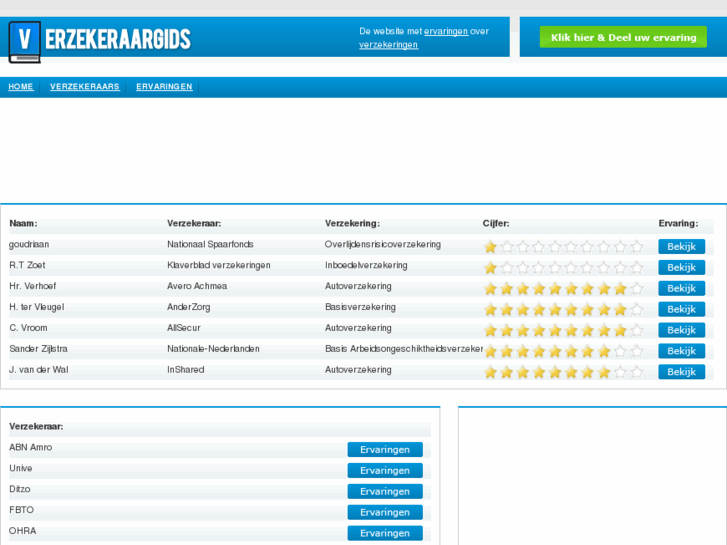Select 'Avero Achmea' insurer cell
Viewport: 727px width, 545px height.
click(x=197, y=286)
